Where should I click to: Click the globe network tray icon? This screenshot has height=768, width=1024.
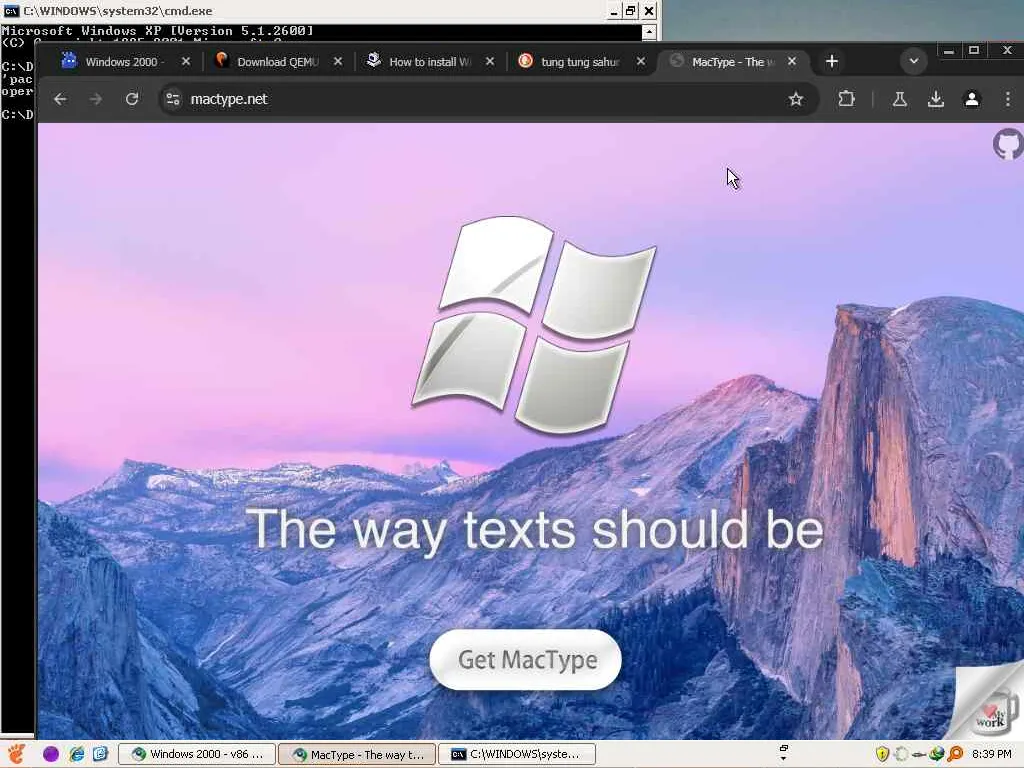coord(936,754)
